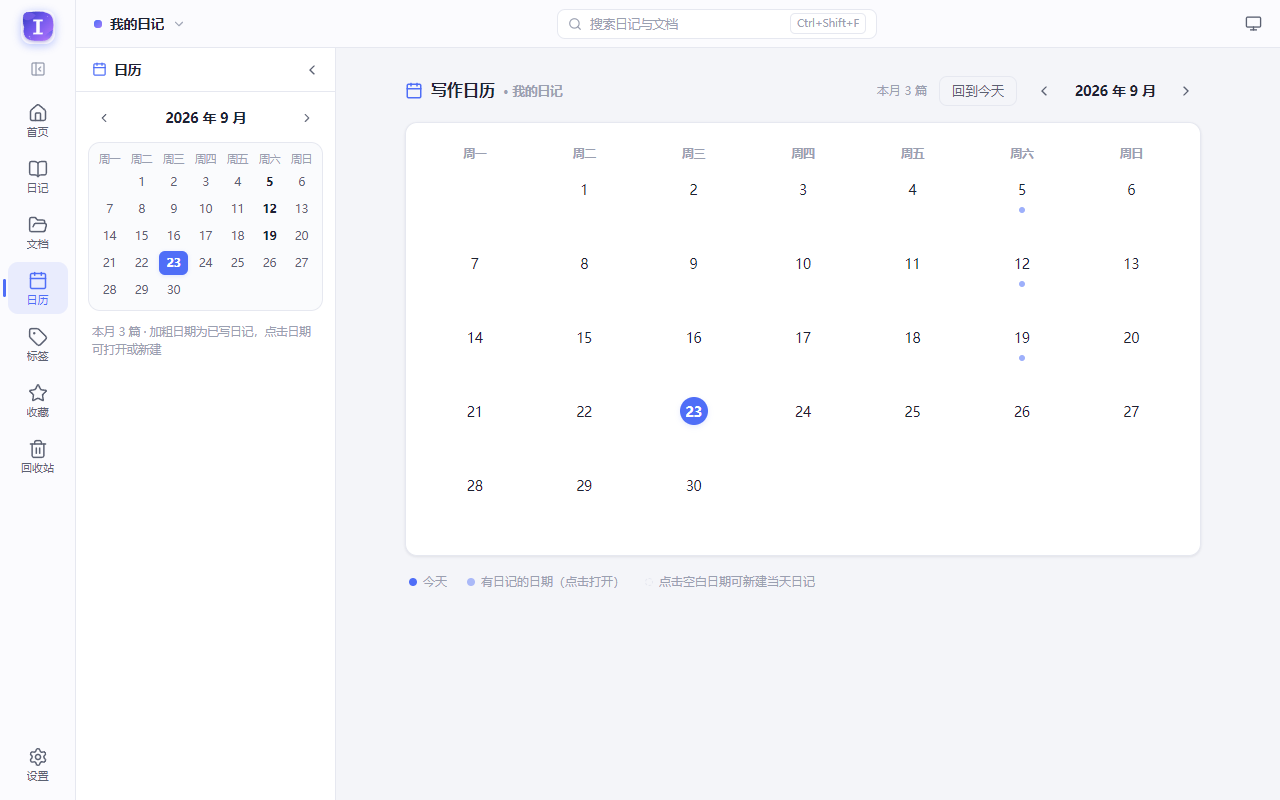Viewport: 1280px width, 800px height.
Task: Click the purple app logo icon
Action: (x=38, y=27)
